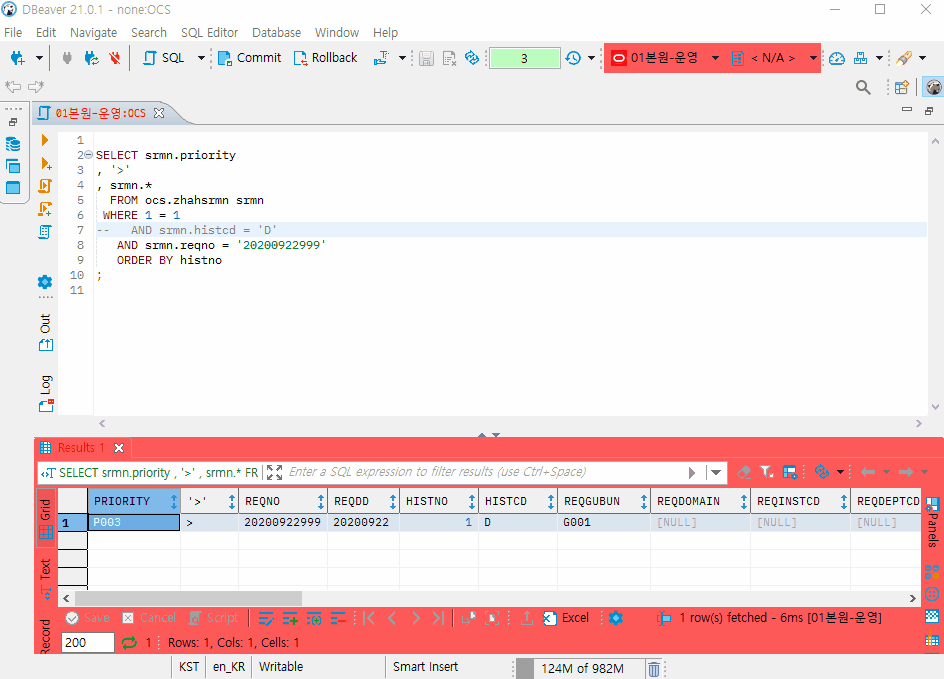The width and height of the screenshot is (944, 679).
Task: Open transaction log dropdown arrow
Action: [591, 58]
